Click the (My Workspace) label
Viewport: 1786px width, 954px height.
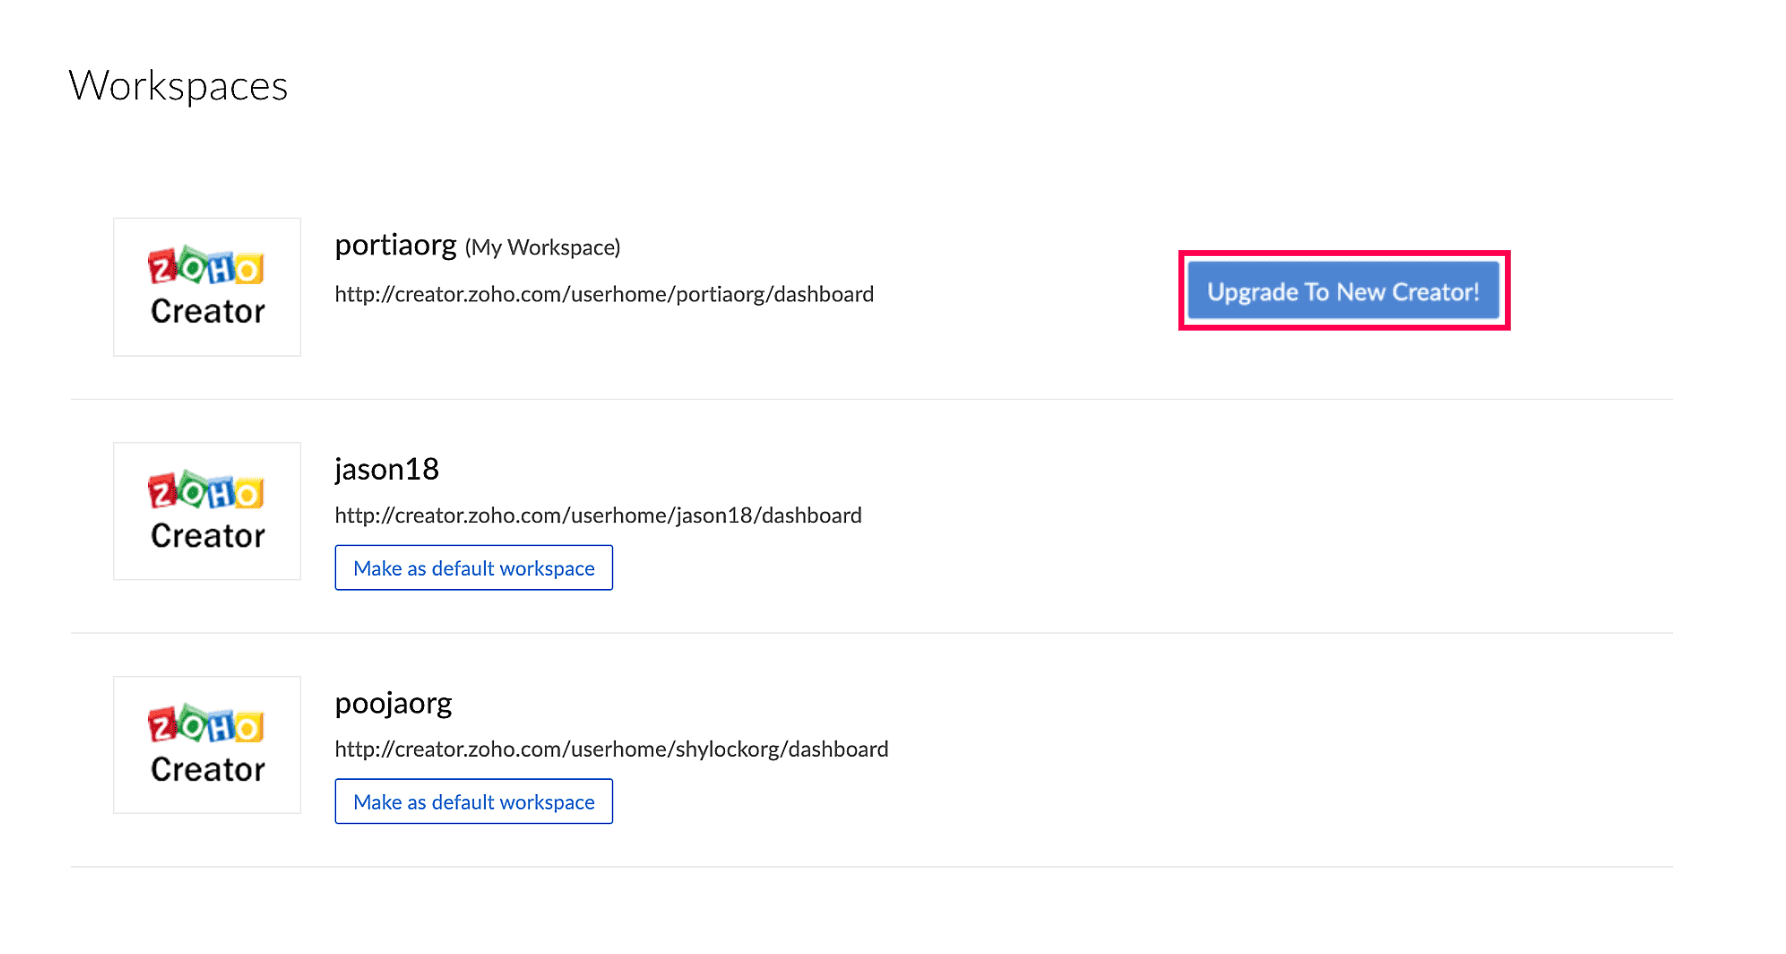click(542, 247)
